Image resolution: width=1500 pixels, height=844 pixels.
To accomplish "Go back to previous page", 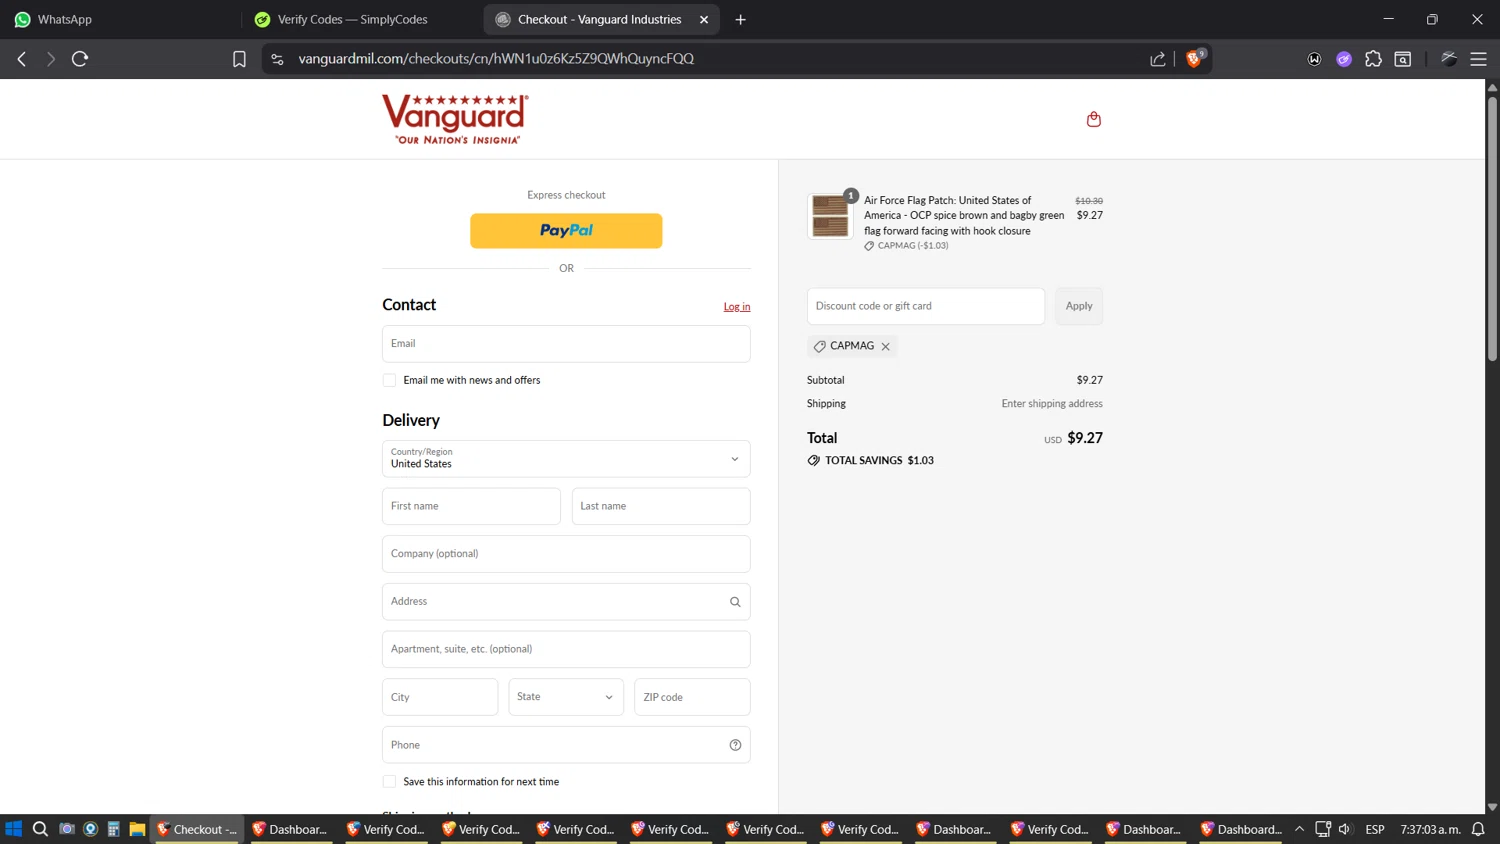I will [22, 59].
